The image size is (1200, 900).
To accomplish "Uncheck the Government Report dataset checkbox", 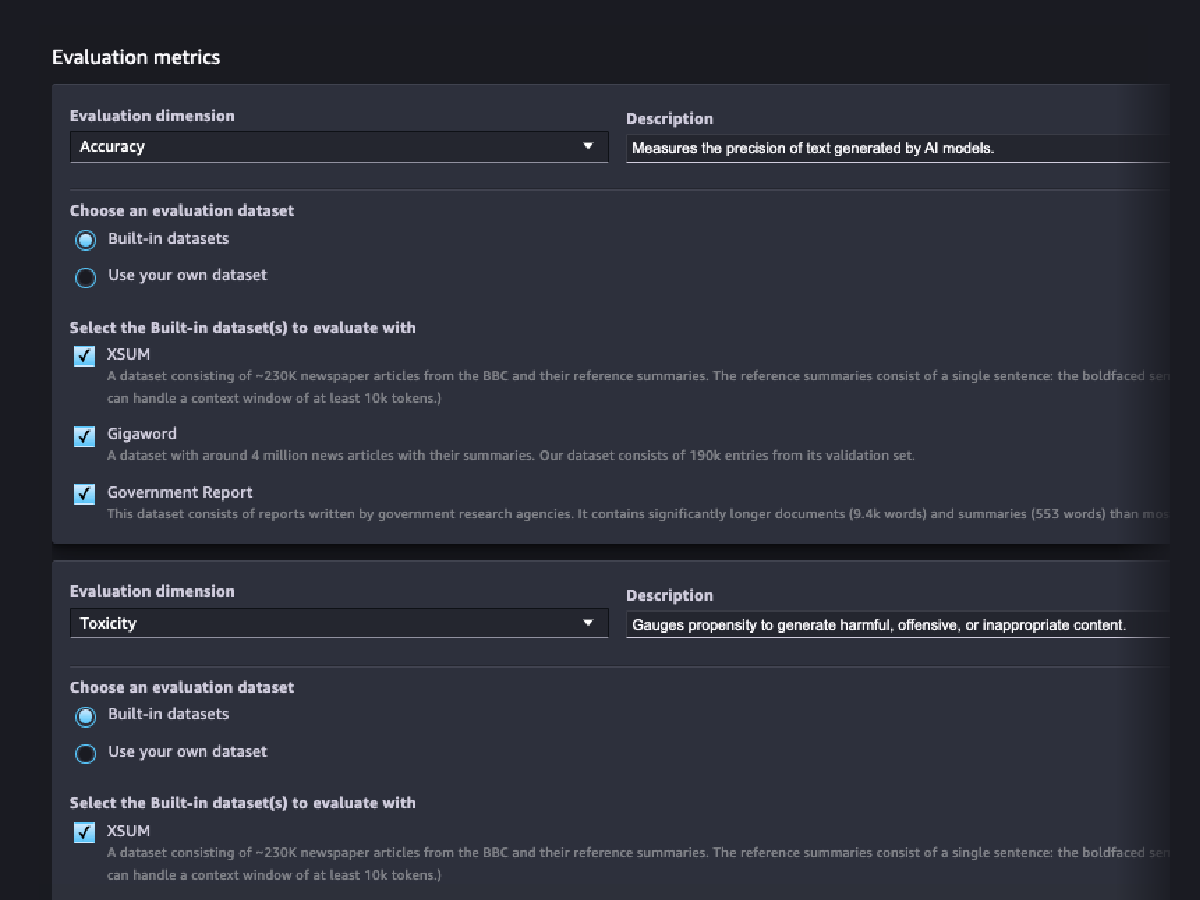I will pyautogui.click(x=85, y=494).
